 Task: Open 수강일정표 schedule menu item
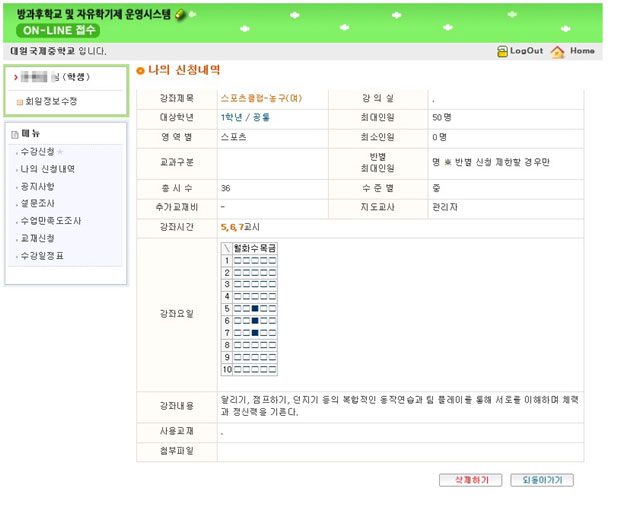click(41, 256)
